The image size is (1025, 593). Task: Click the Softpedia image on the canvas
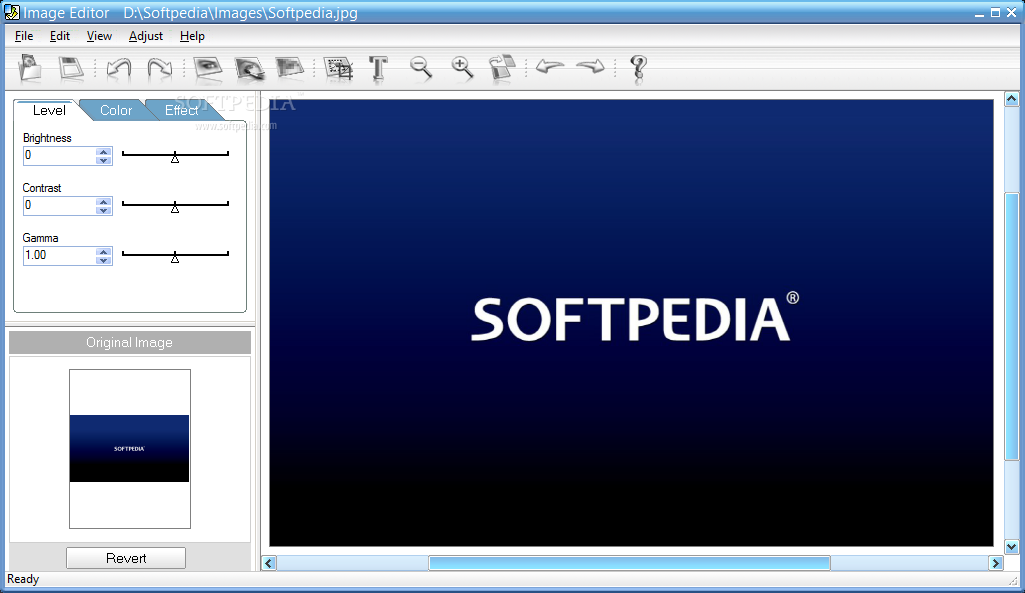[631, 323]
